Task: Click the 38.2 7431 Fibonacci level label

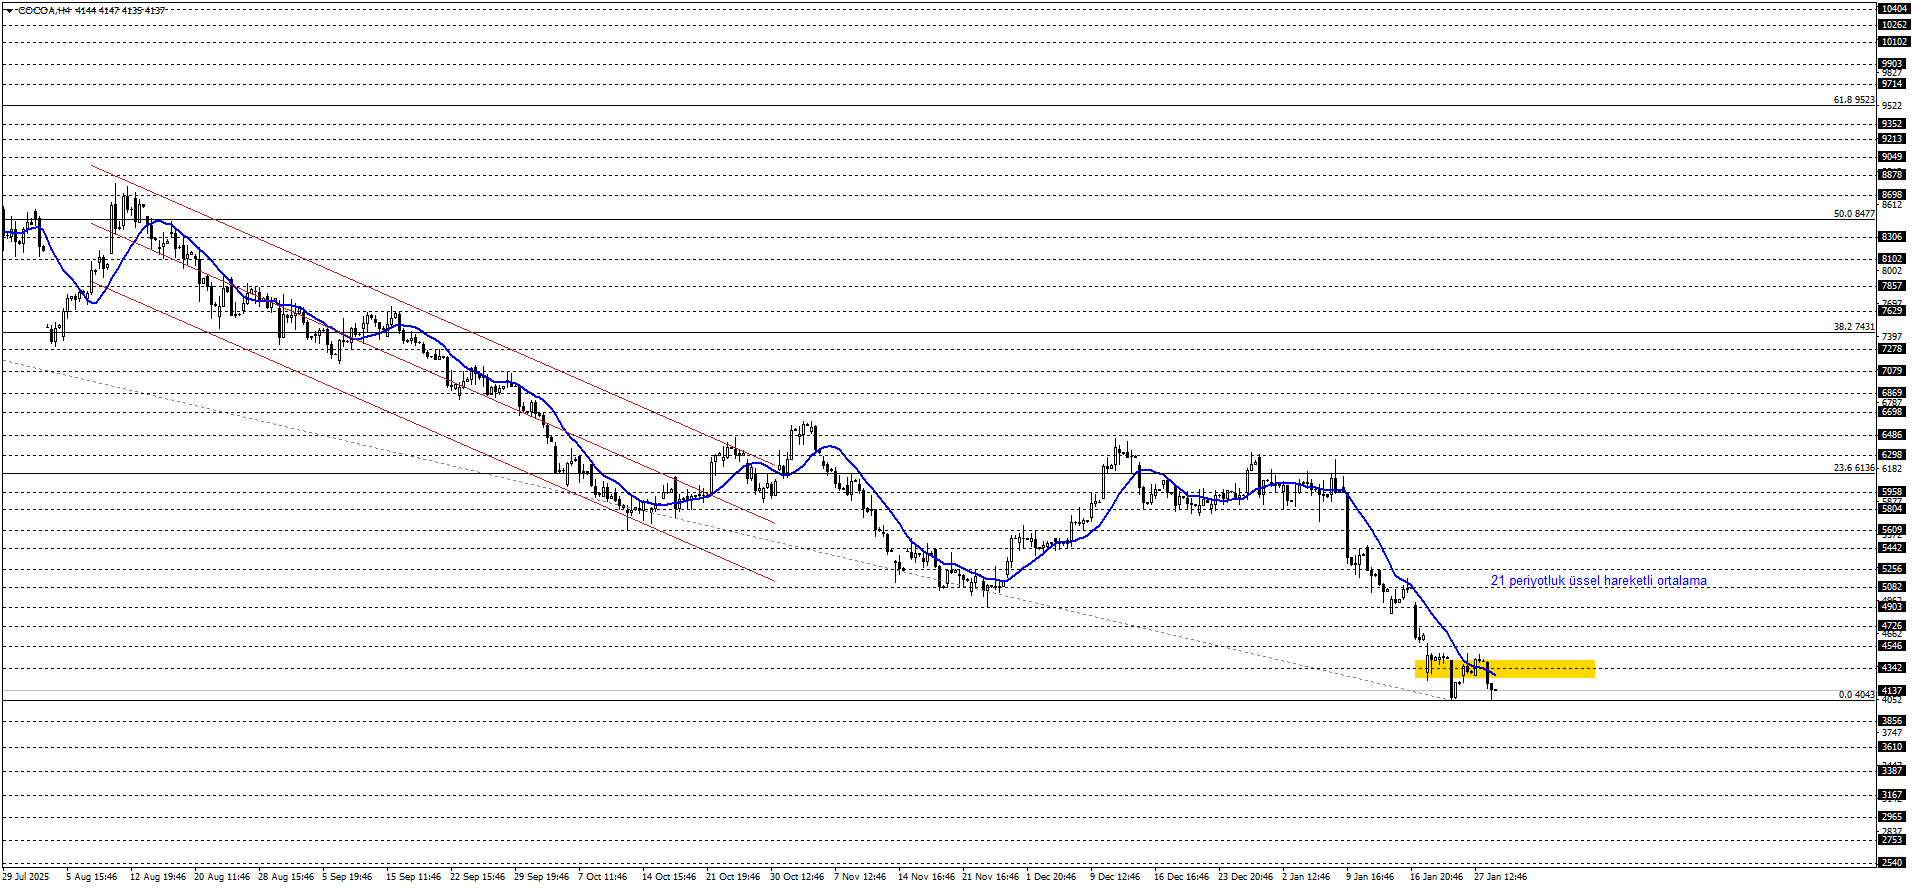Action: [1853, 327]
